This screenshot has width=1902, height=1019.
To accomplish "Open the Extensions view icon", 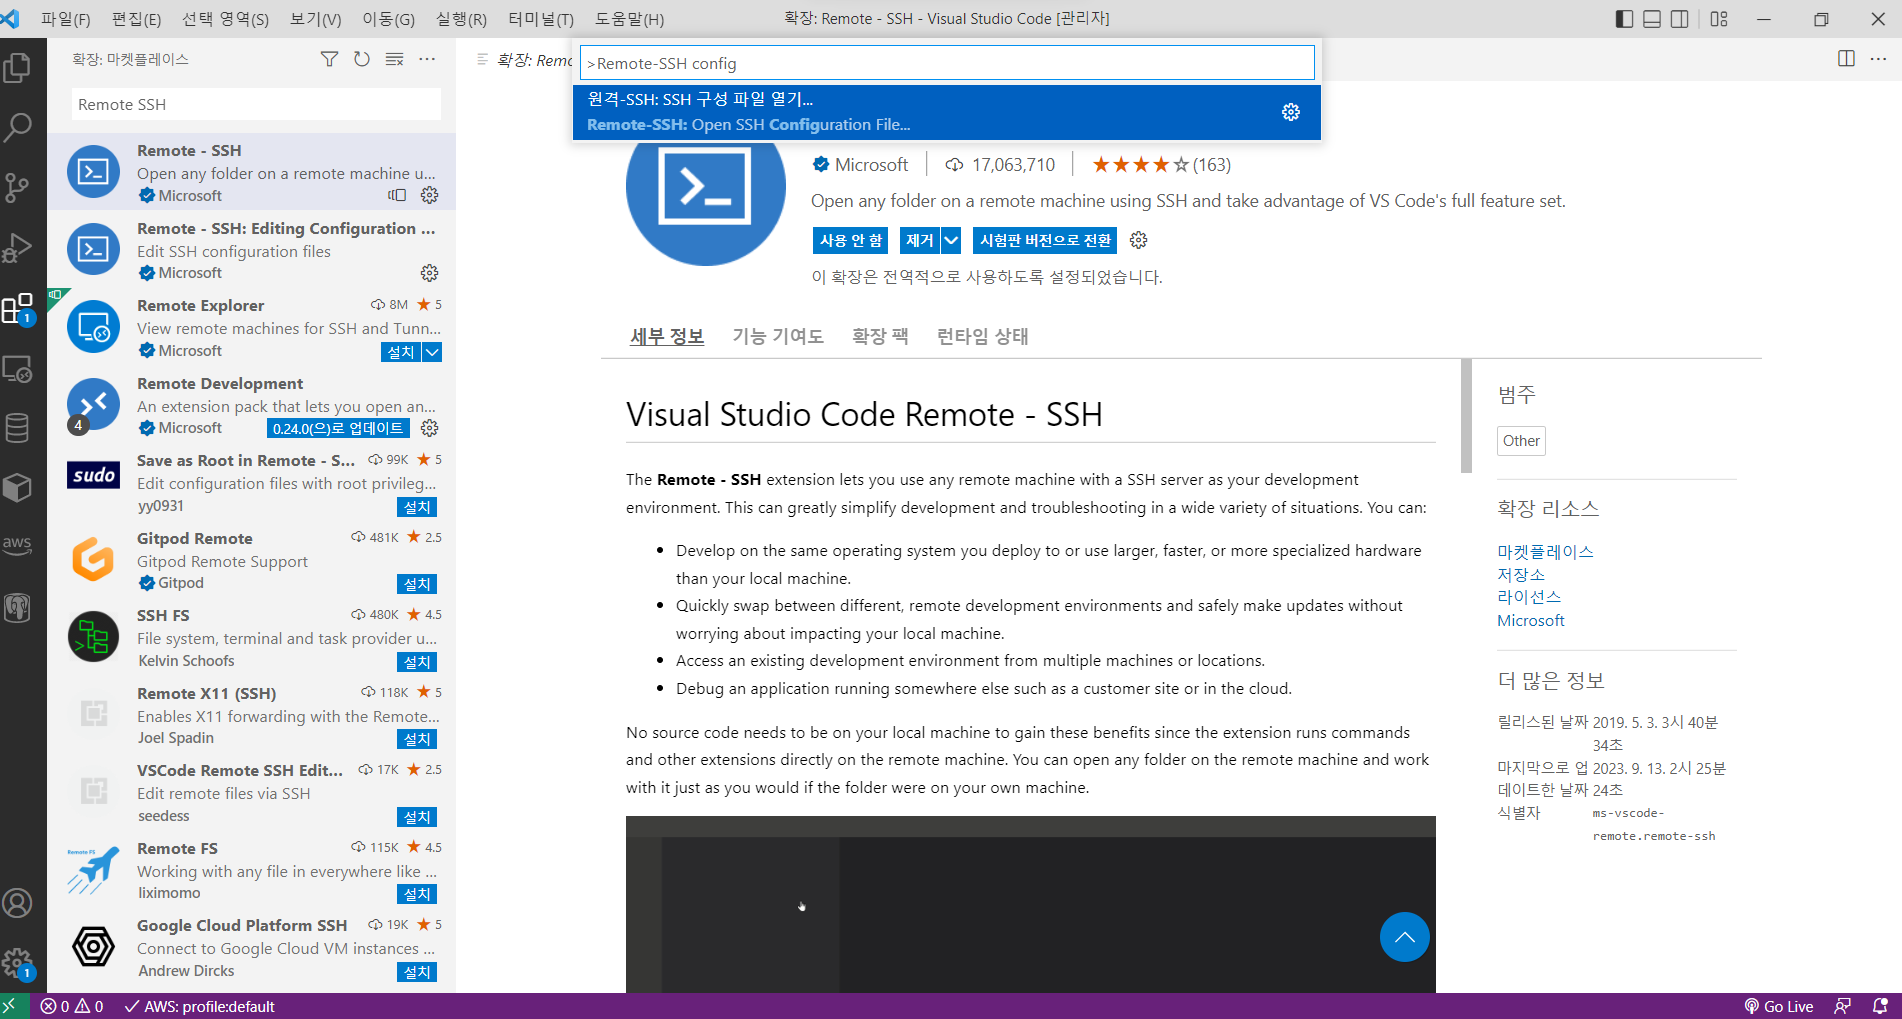I will pyautogui.click(x=18, y=309).
